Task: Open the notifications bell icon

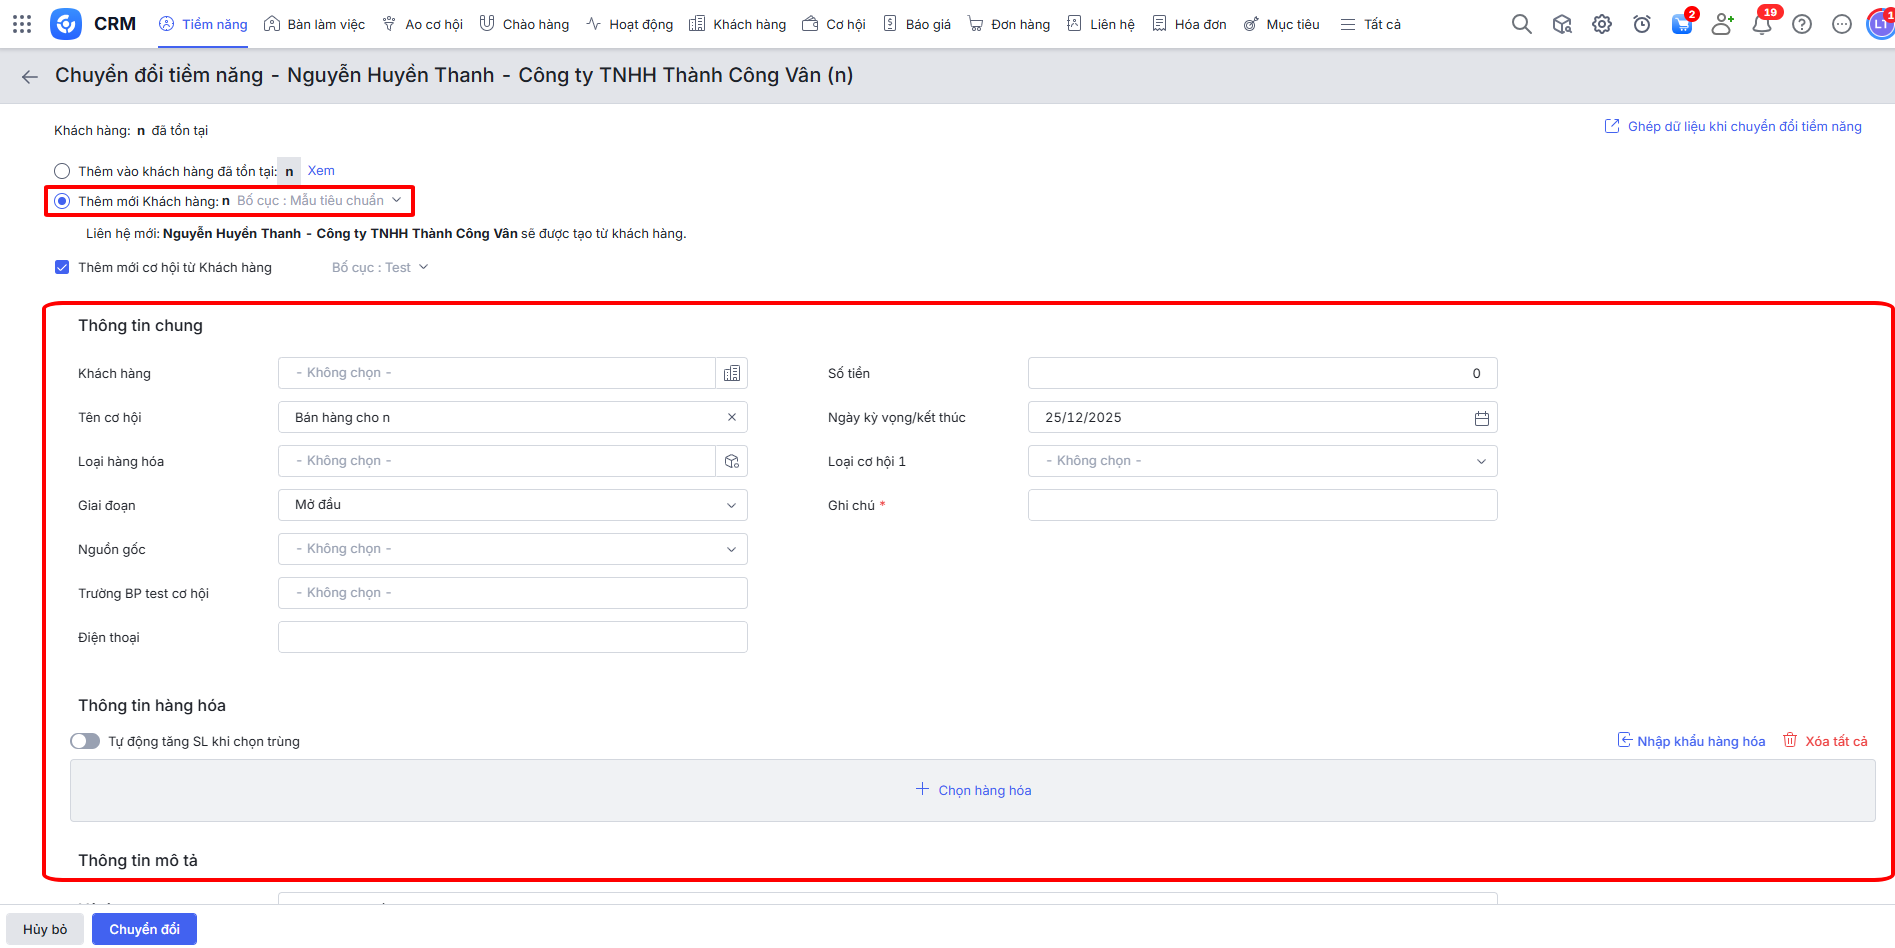Action: (x=1761, y=25)
